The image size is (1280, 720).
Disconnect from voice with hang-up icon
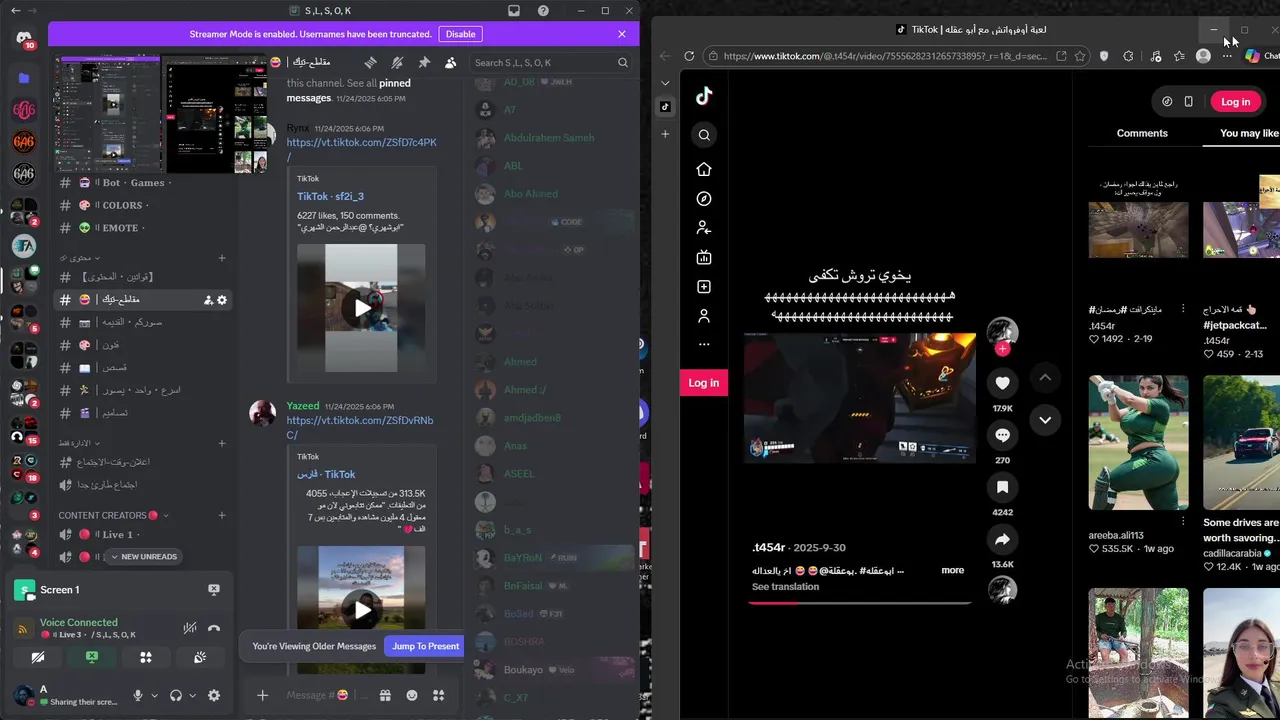213,628
